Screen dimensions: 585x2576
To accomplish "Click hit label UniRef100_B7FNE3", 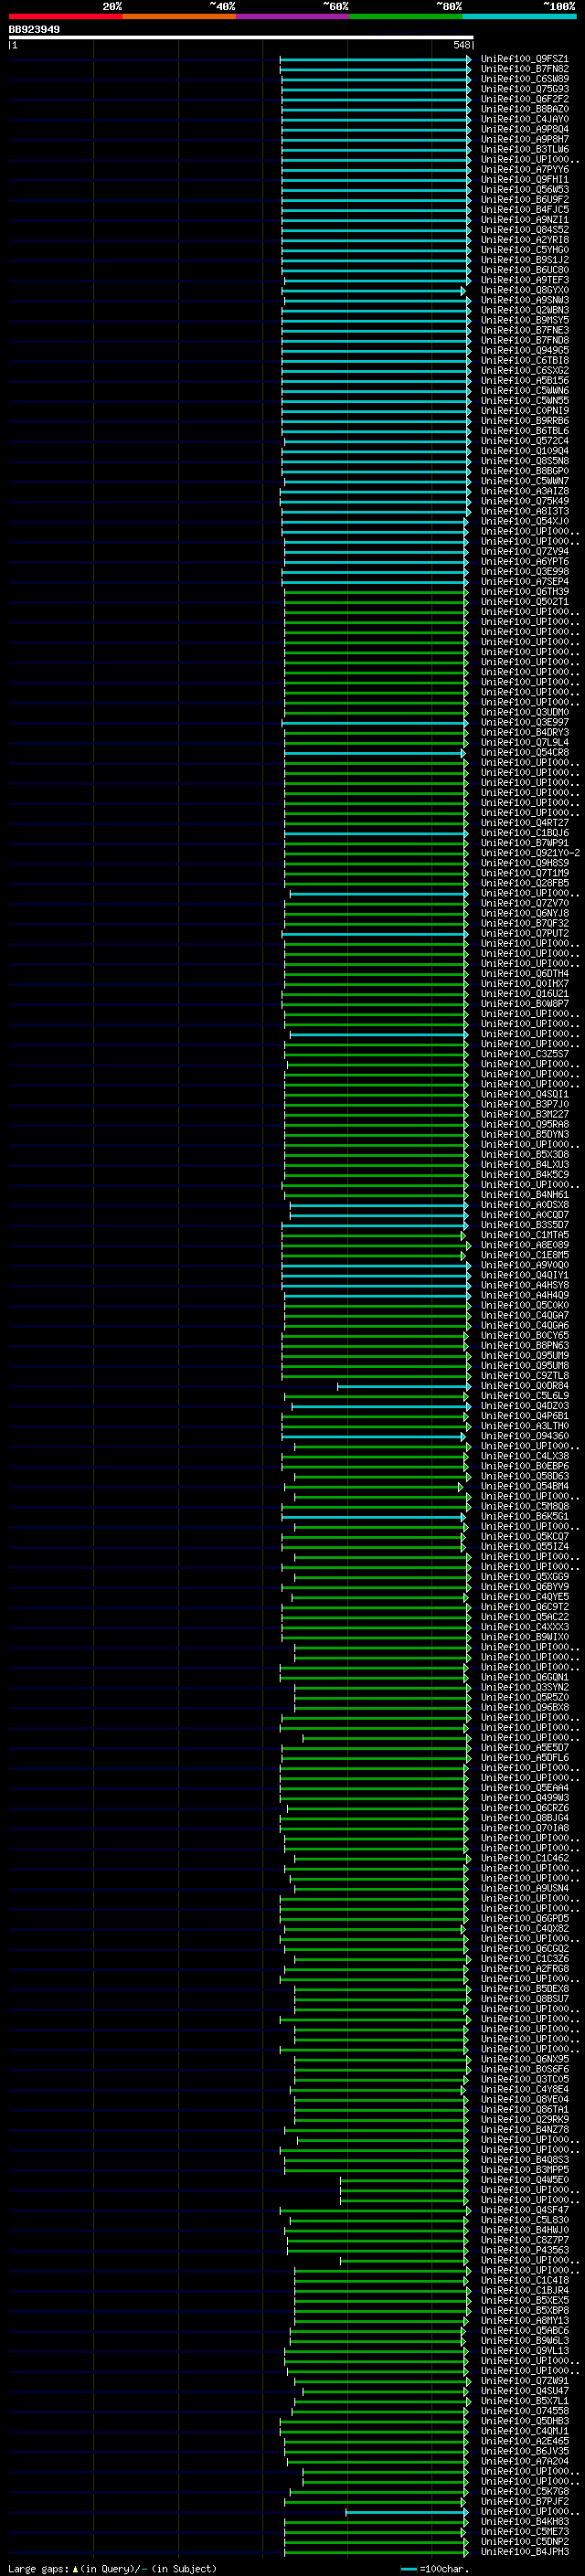I will 524,330.
